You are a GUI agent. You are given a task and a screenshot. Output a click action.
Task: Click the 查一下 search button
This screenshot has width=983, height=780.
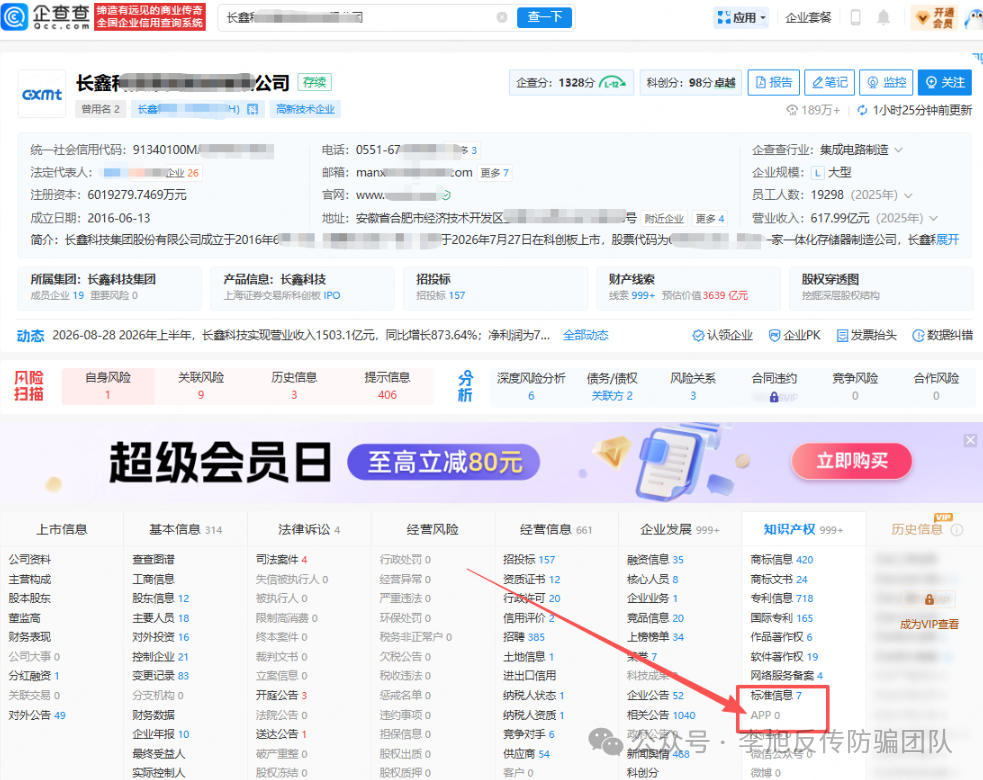pyautogui.click(x=544, y=17)
